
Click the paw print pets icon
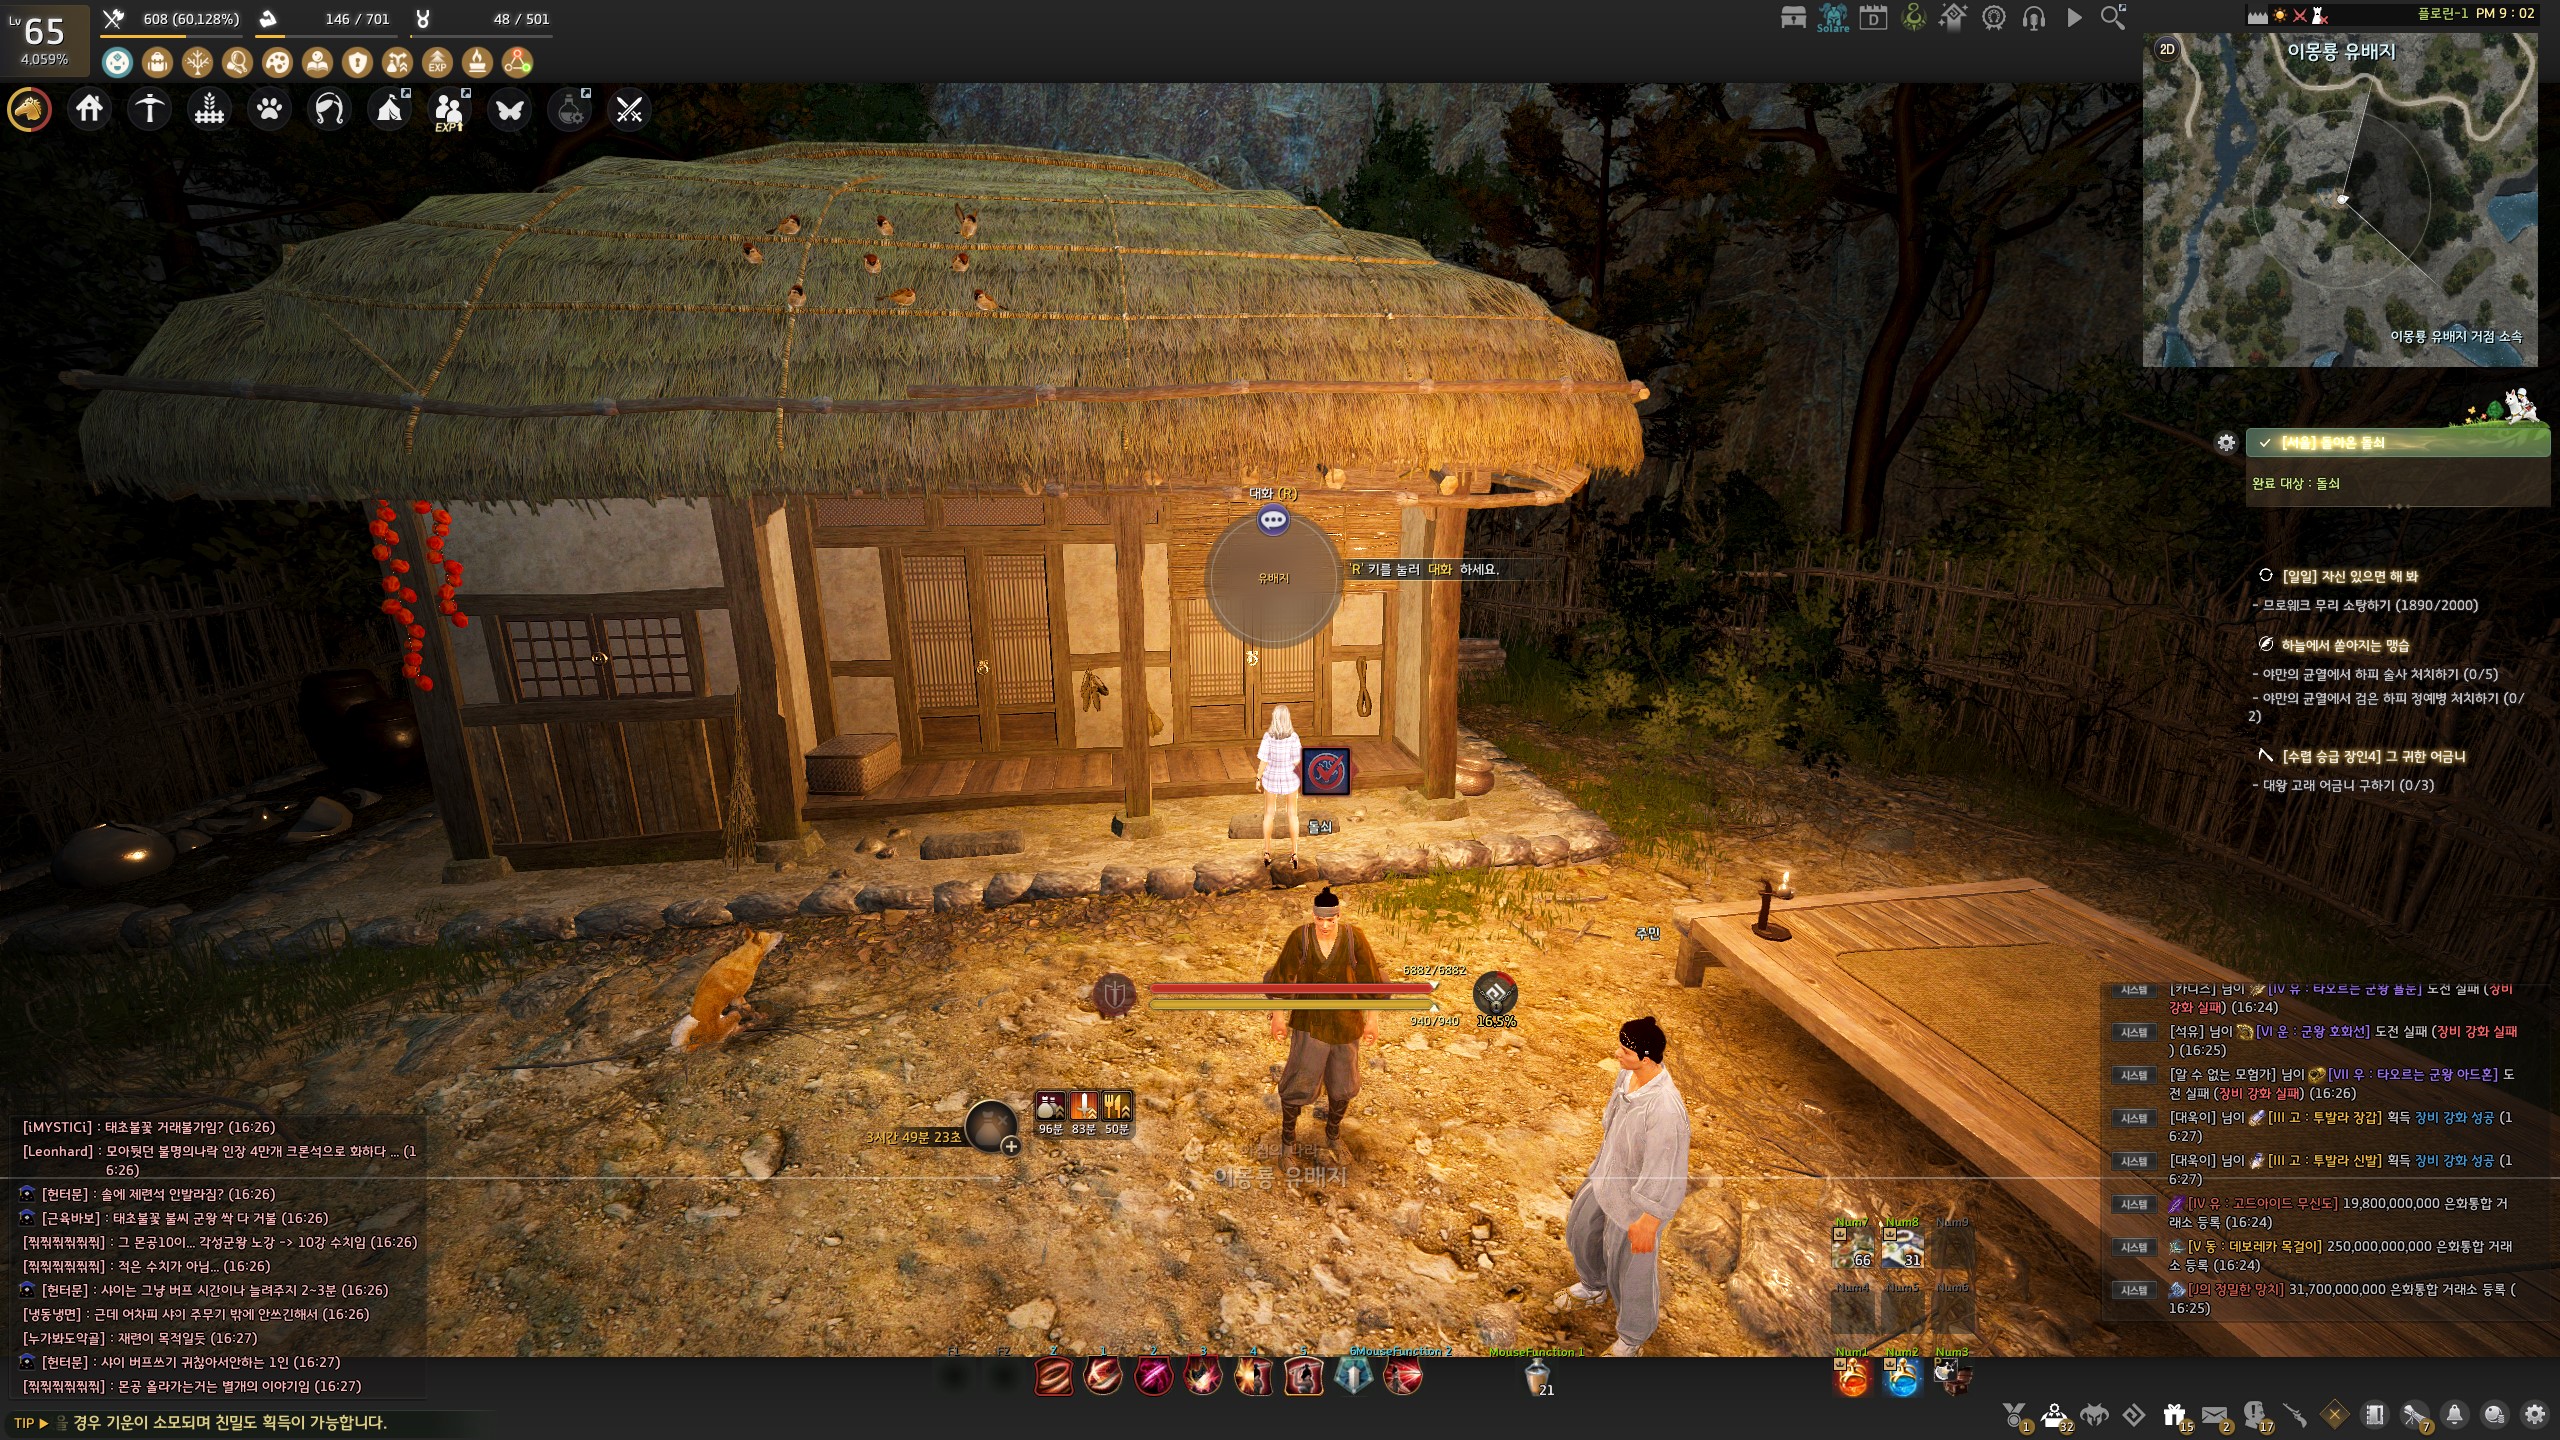(x=269, y=109)
